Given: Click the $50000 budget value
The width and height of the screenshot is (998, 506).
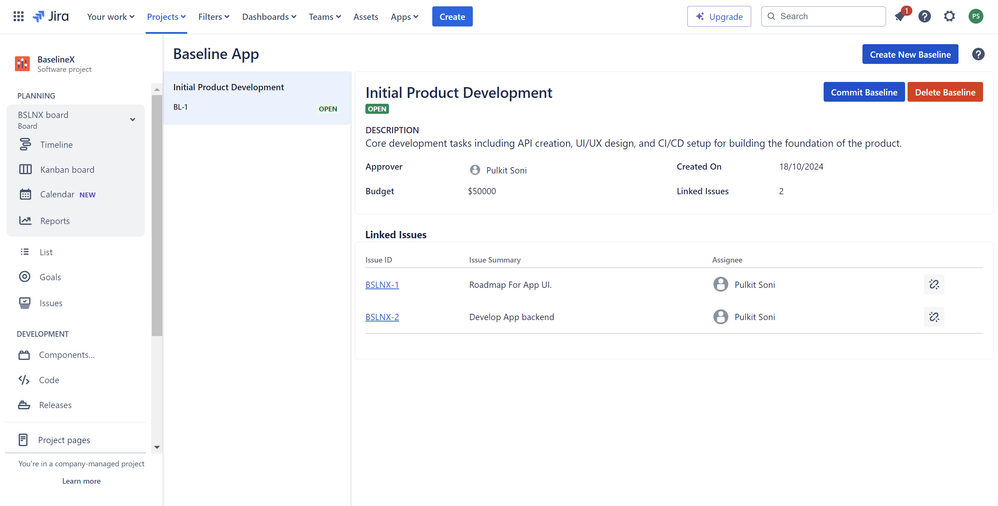Looking at the screenshot, I should pos(482,191).
